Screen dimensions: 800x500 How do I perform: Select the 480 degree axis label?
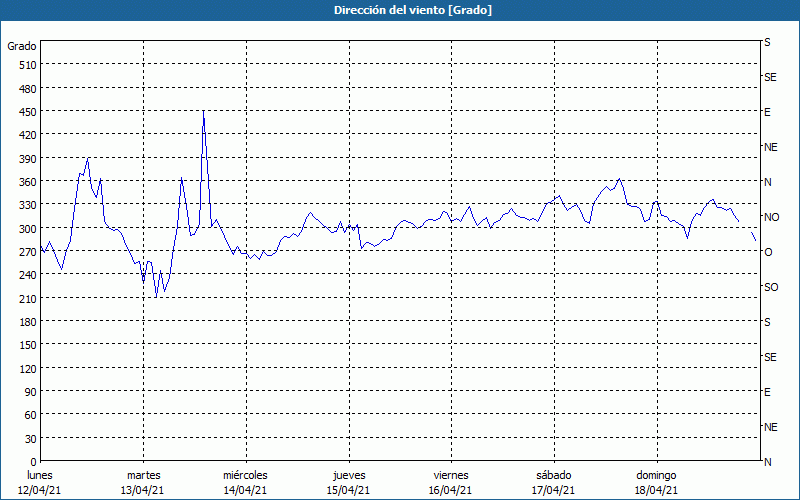28,89
